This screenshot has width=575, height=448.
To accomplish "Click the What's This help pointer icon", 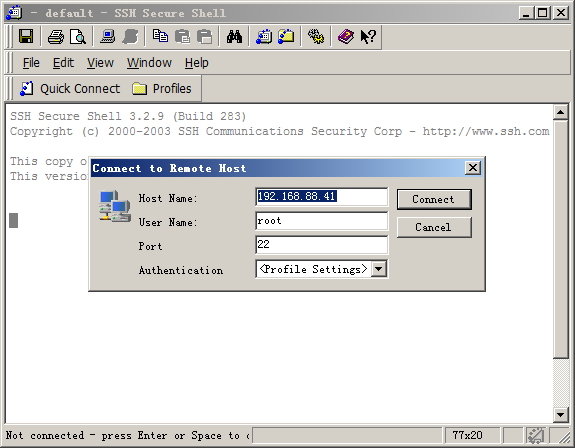I will (x=368, y=37).
